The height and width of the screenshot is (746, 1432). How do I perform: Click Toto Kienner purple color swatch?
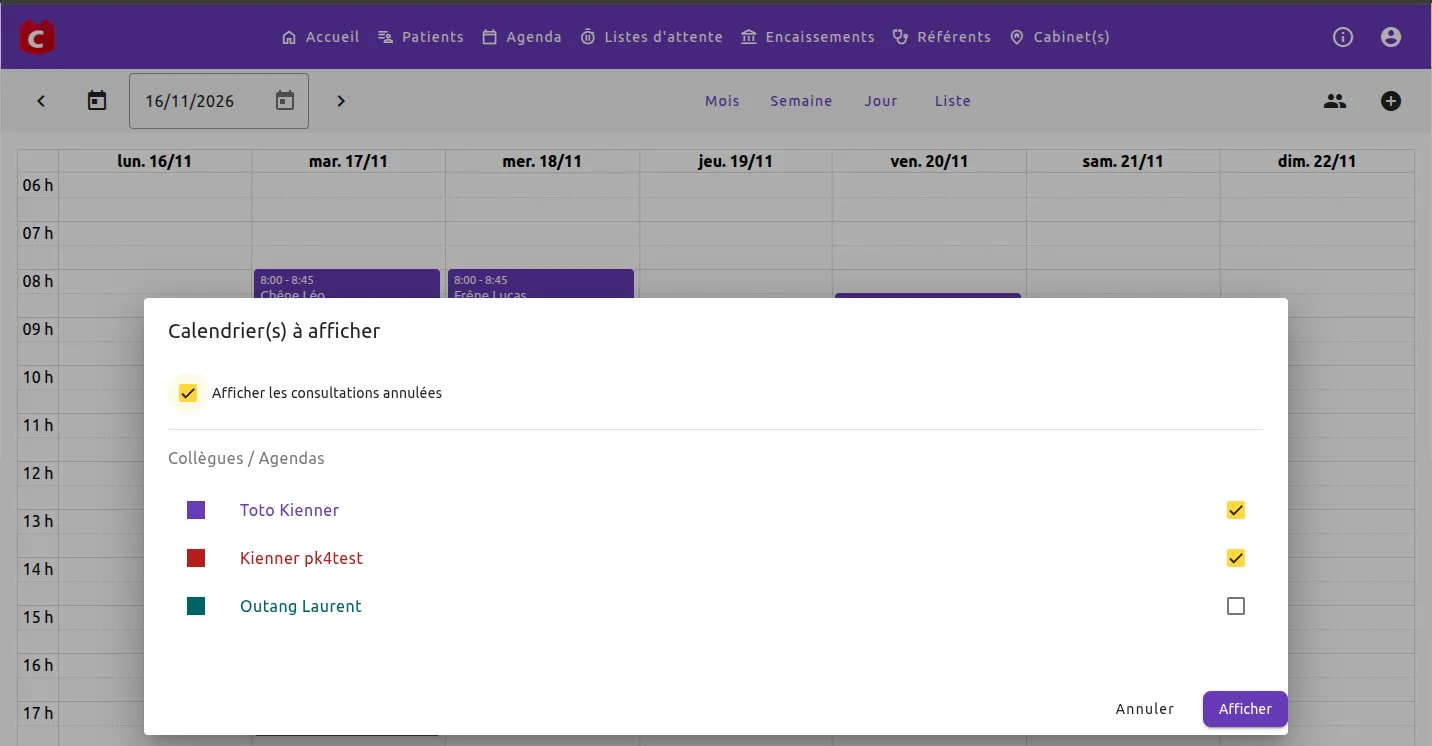196,510
